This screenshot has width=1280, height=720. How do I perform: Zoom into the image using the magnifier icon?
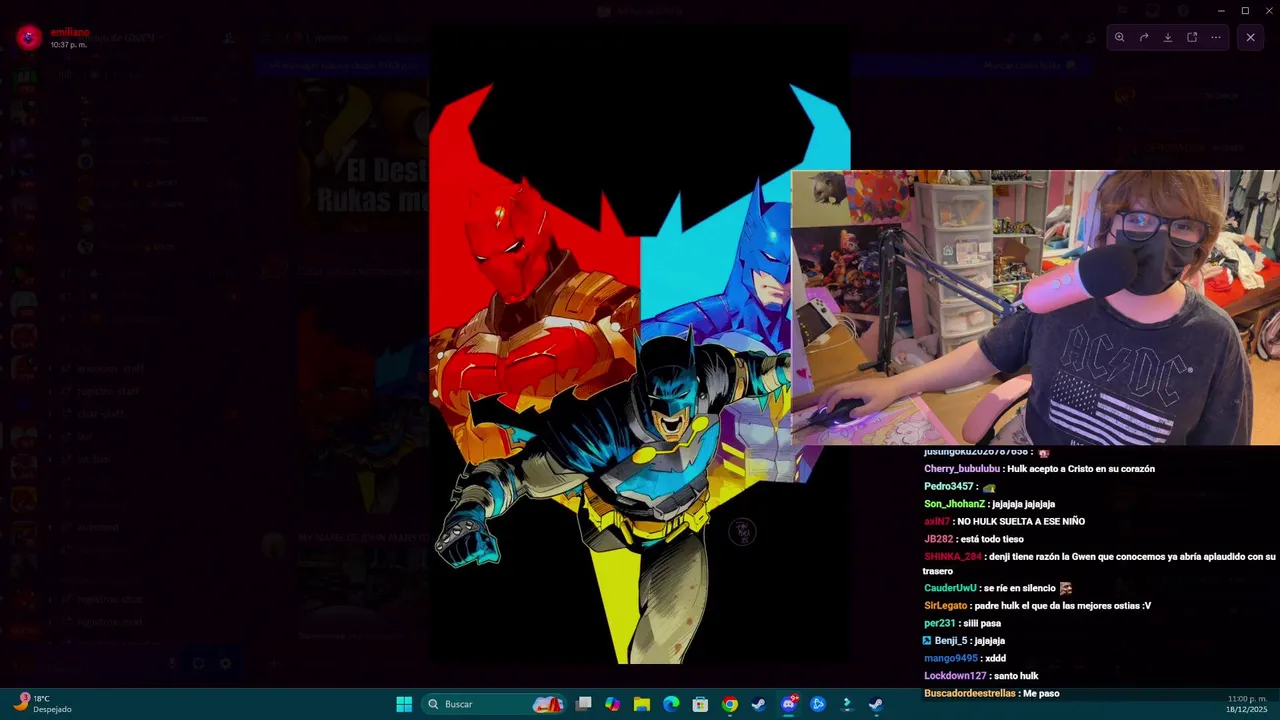coord(1119,37)
